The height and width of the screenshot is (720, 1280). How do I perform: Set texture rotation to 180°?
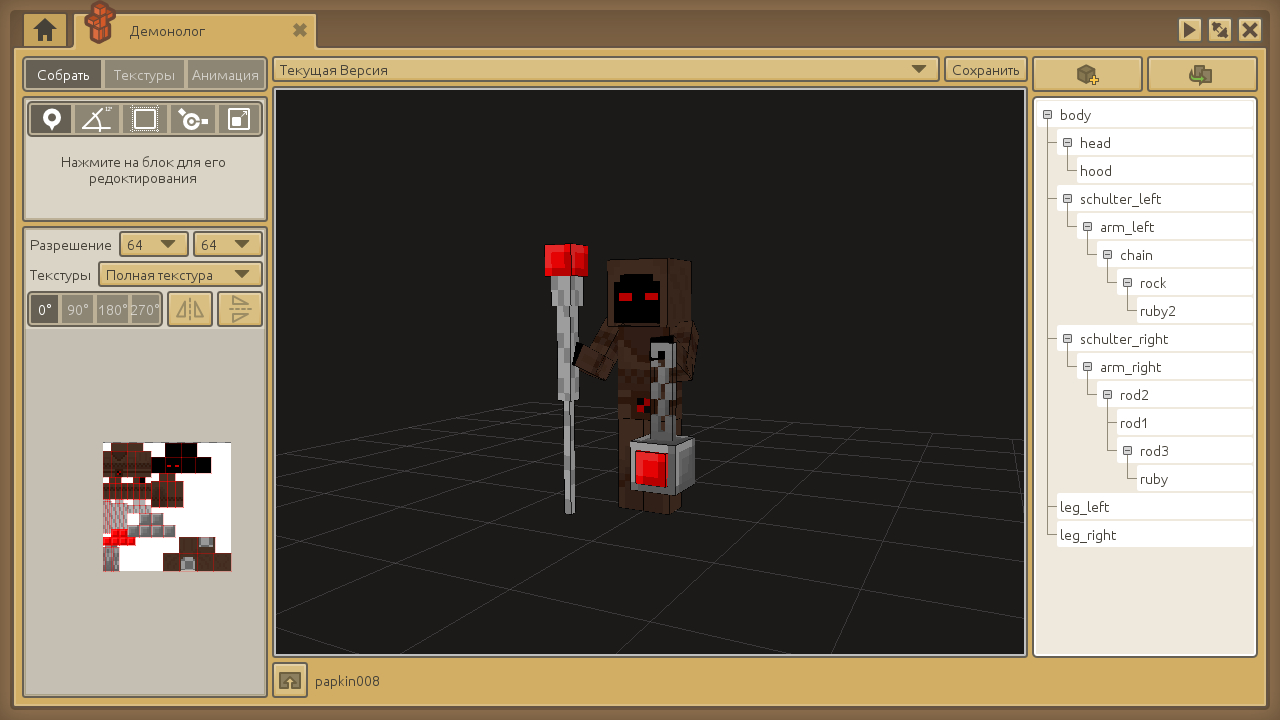(112, 310)
